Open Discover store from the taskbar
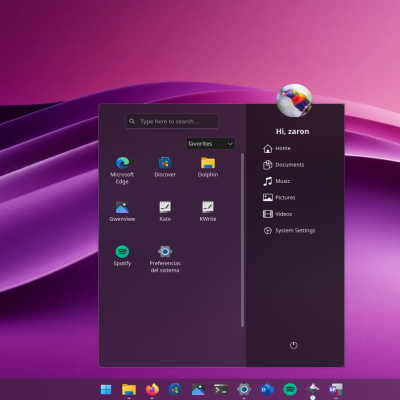This screenshot has width=400, height=400. (175, 389)
